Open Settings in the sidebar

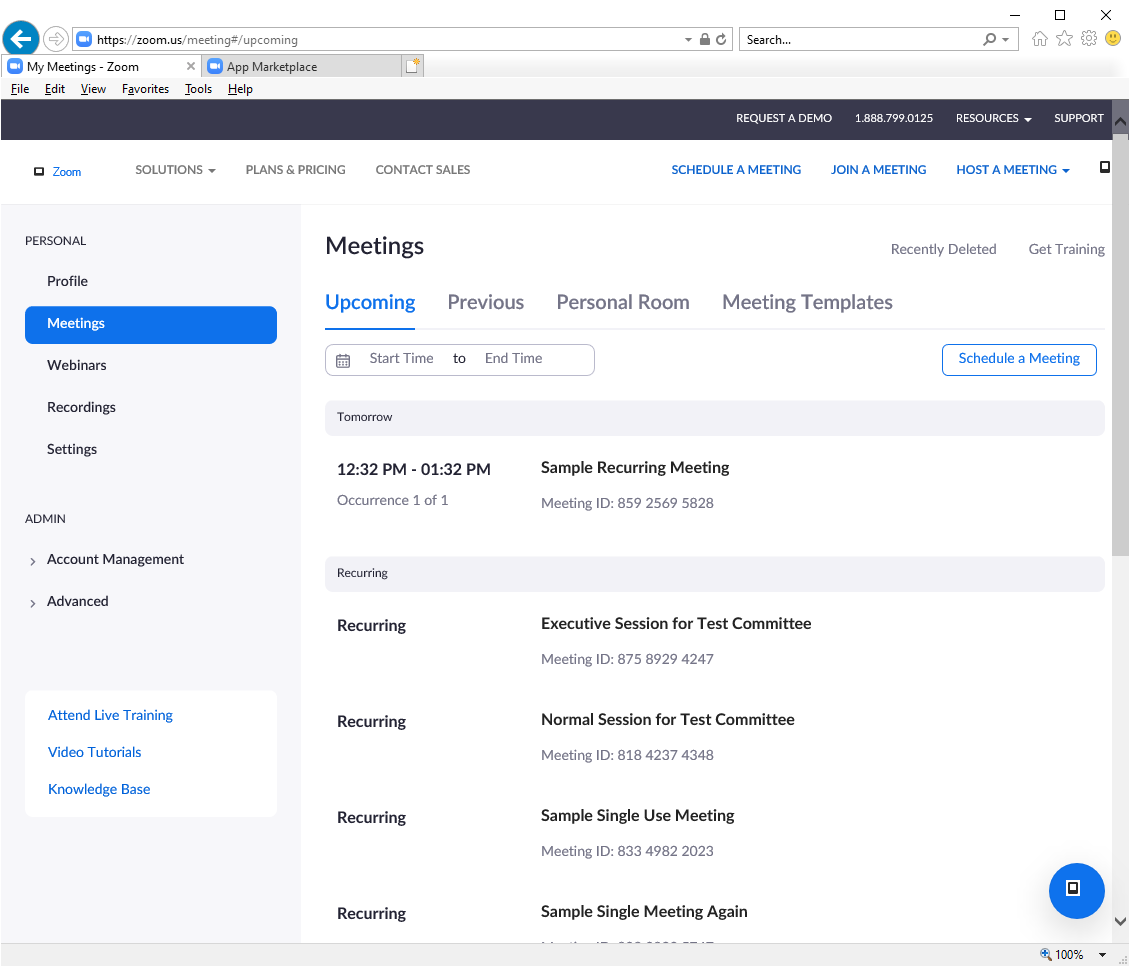(71, 449)
